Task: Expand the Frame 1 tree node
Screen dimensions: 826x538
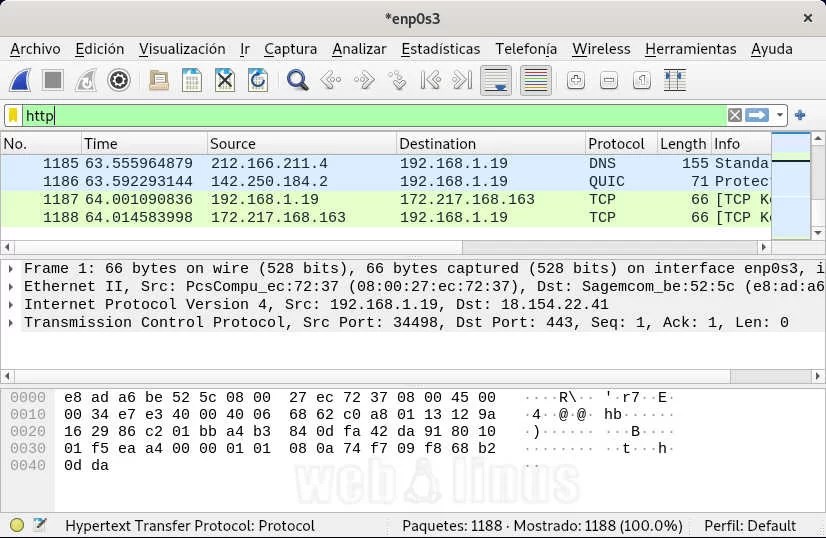Action: click(x=11, y=269)
